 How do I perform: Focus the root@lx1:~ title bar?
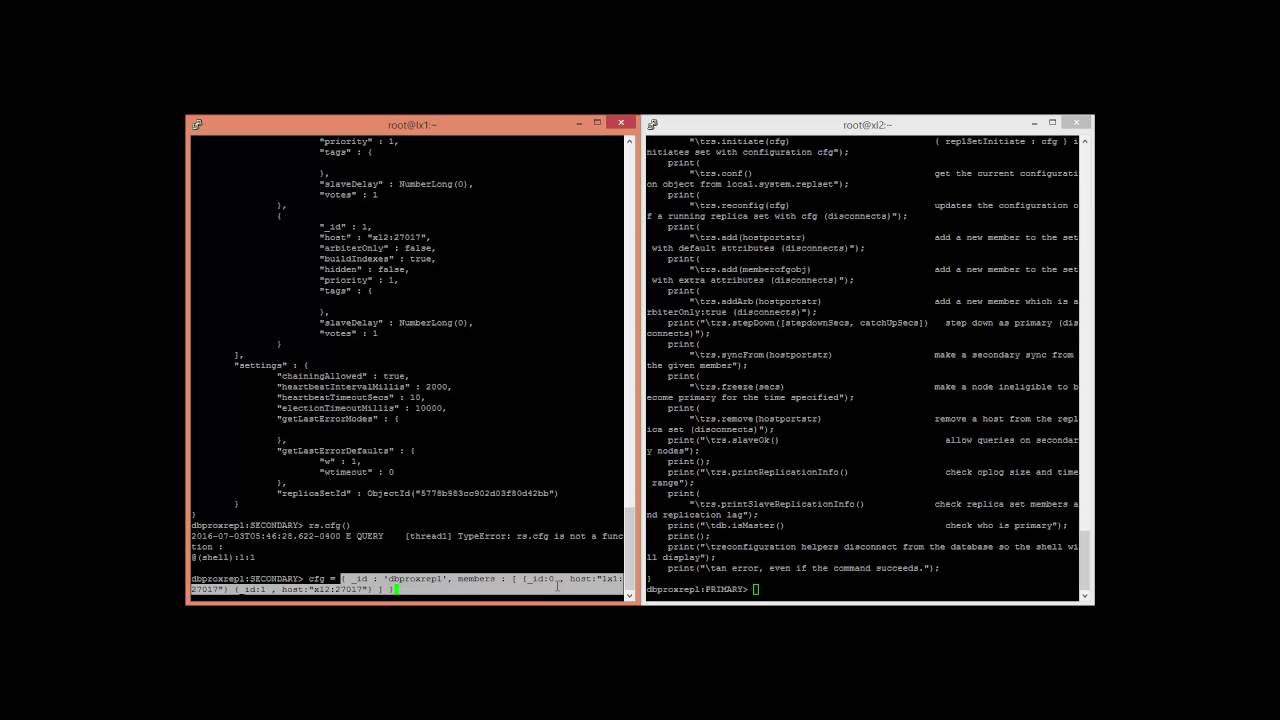412,124
